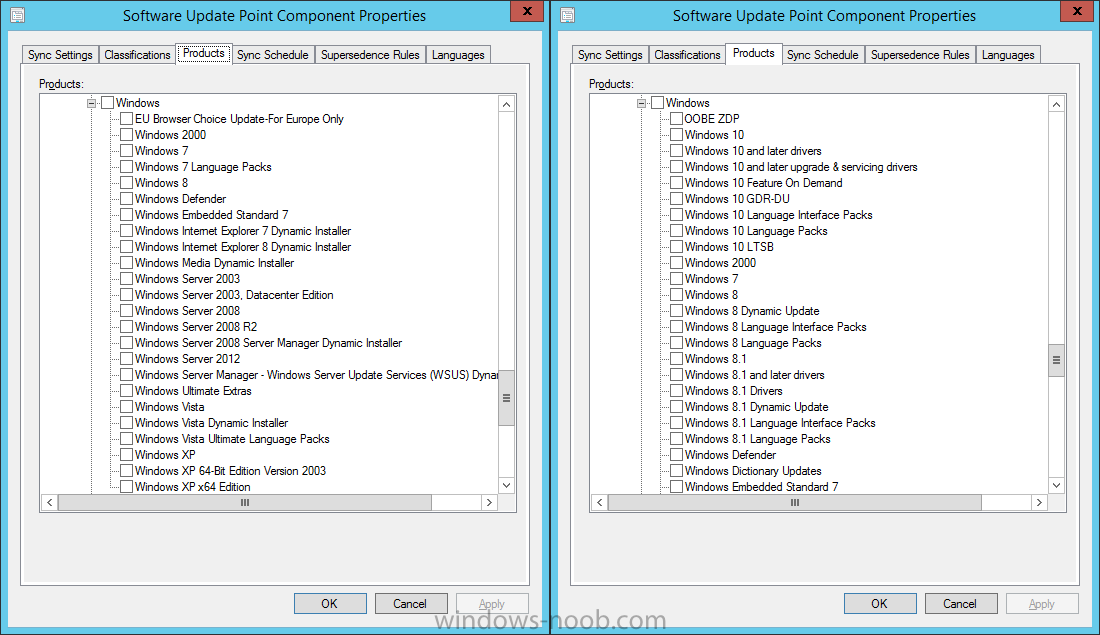Open Products tab in left window
Image resolution: width=1100 pixels, height=635 pixels.
click(x=203, y=53)
